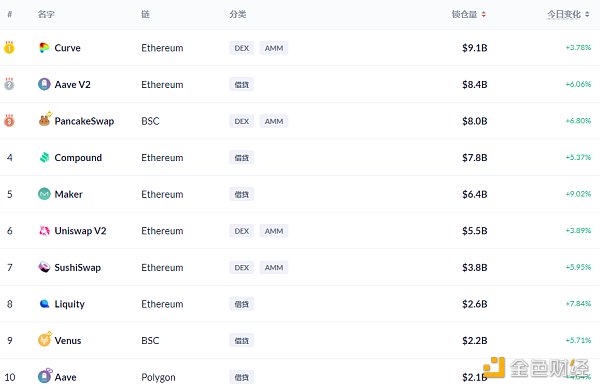The height and width of the screenshot is (389, 600).
Task: Click the PancakeSwap bunny logo icon
Action: point(45,120)
